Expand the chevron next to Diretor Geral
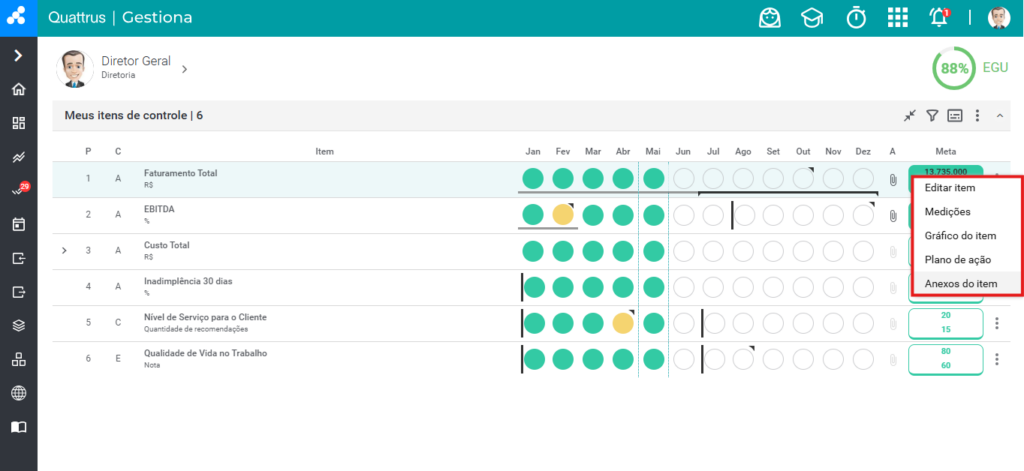This screenshot has width=1024, height=471. point(185,69)
